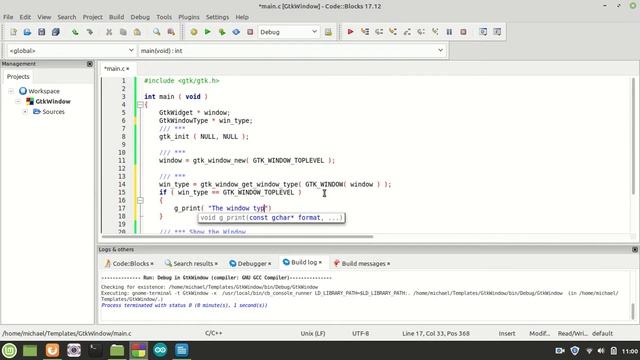This screenshot has width=640, height=360.
Task: Fold the if block at line 16
Action: [140, 200]
